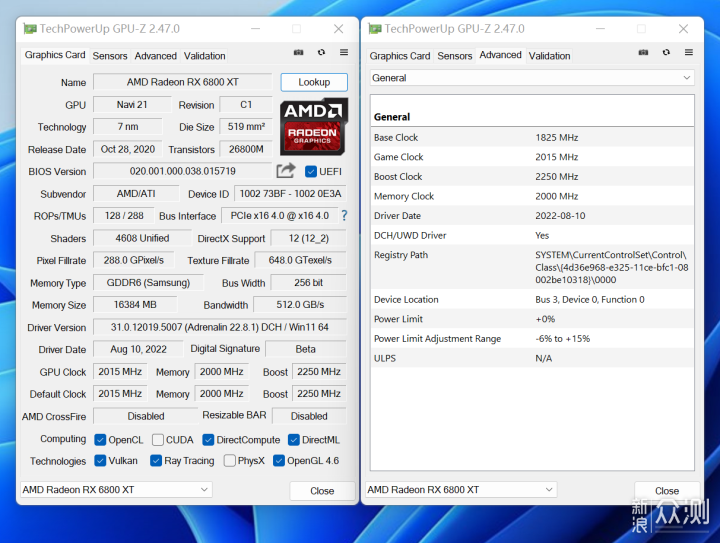Open GPU selector dropdown in right window
Image resolution: width=720 pixels, height=543 pixels.
pyautogui.click(x=461, y=490)
